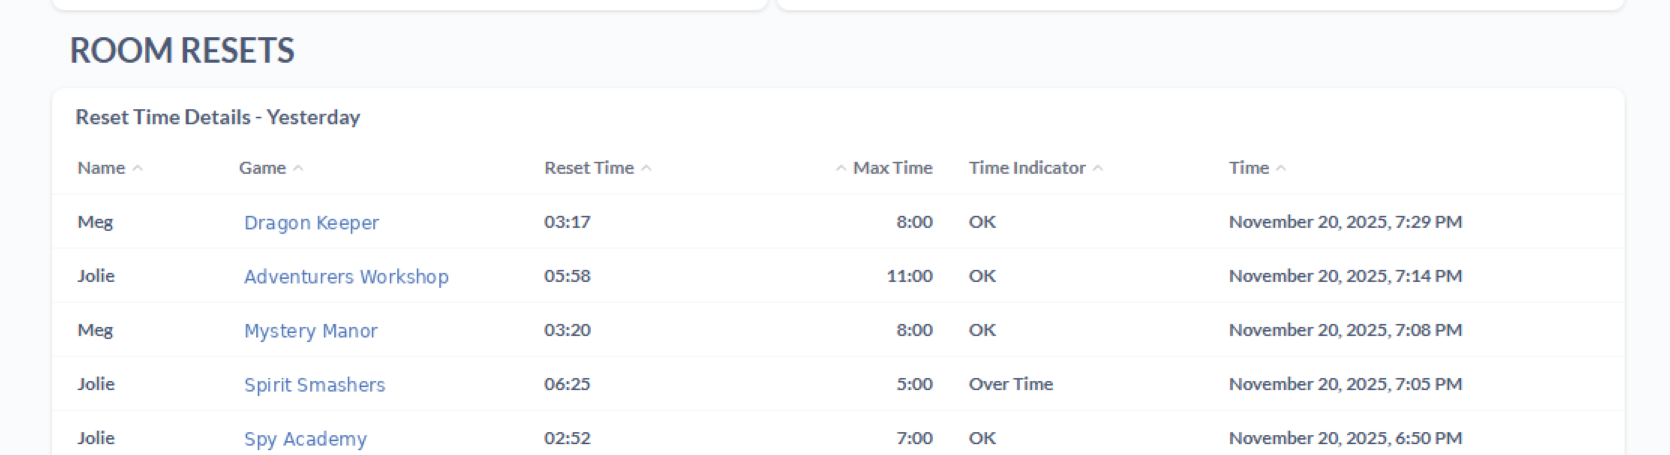
Task: Sort by Game column arrow icon
Action: (298, 169)
